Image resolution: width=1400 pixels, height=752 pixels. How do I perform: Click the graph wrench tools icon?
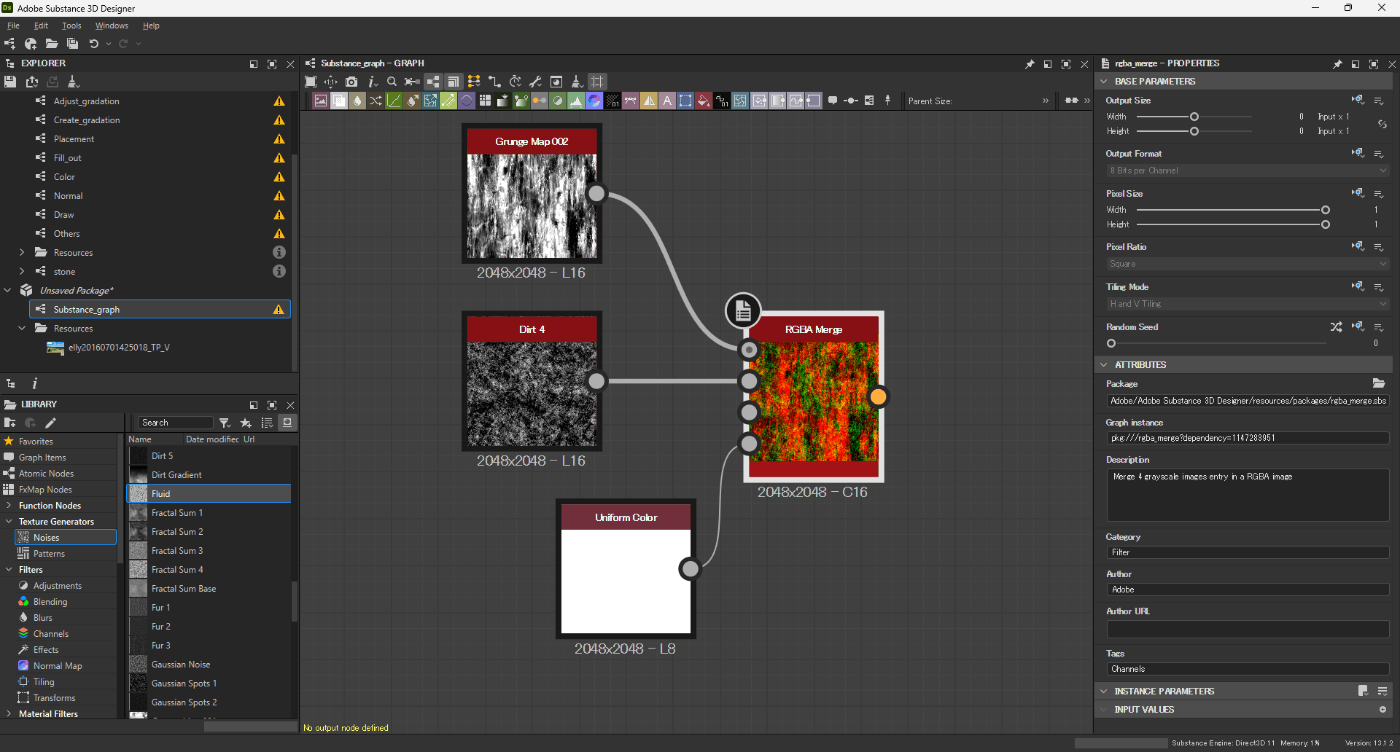coord(535,81)
